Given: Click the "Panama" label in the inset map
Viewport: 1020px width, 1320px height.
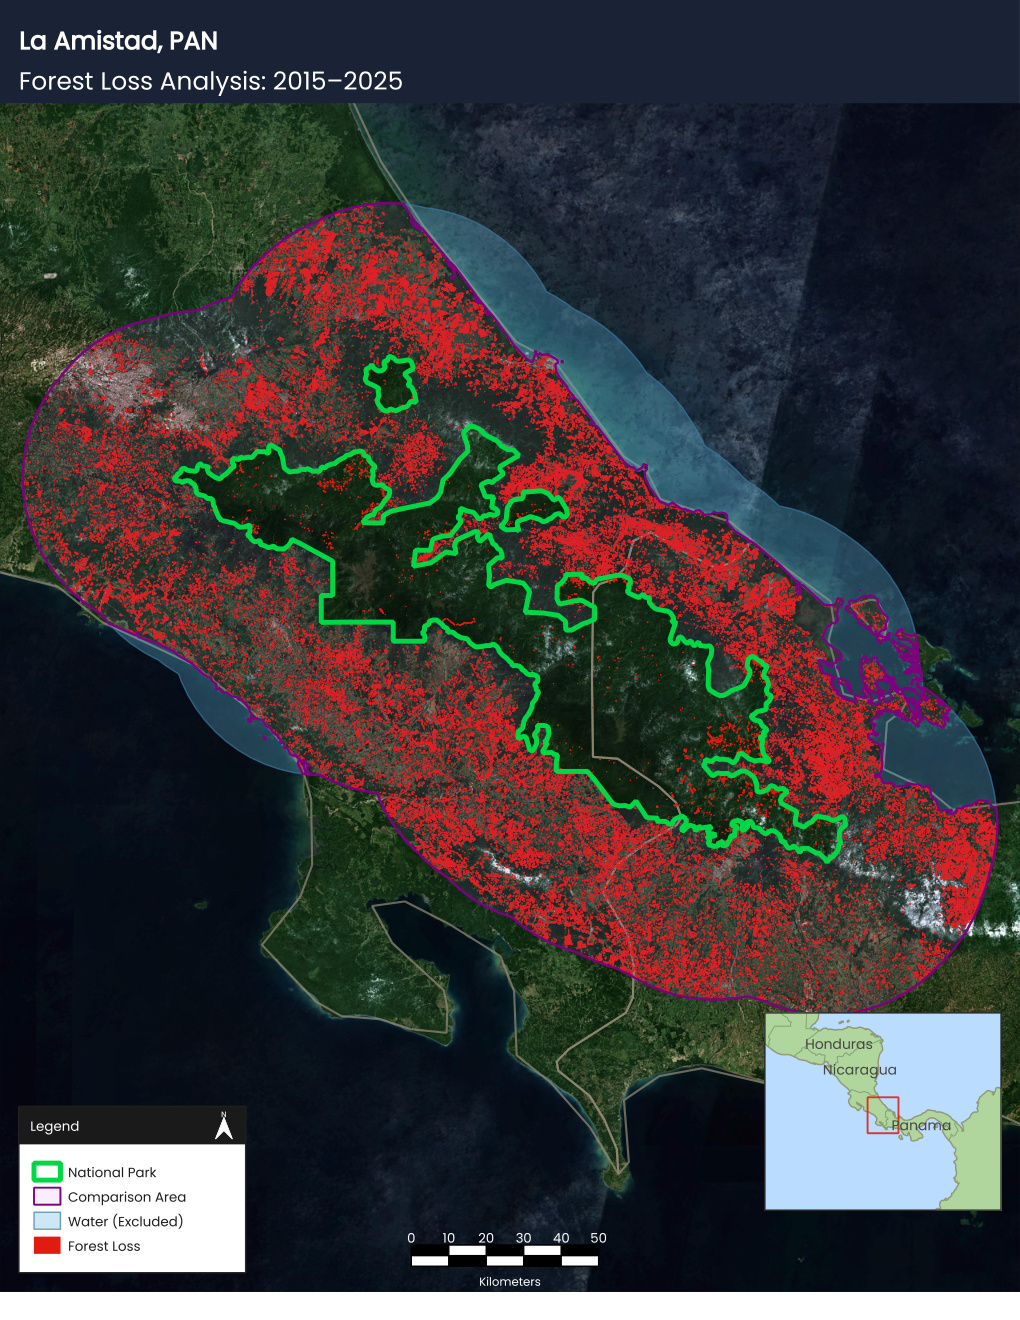Looking at the screenshot, I should pos(921,1125).
